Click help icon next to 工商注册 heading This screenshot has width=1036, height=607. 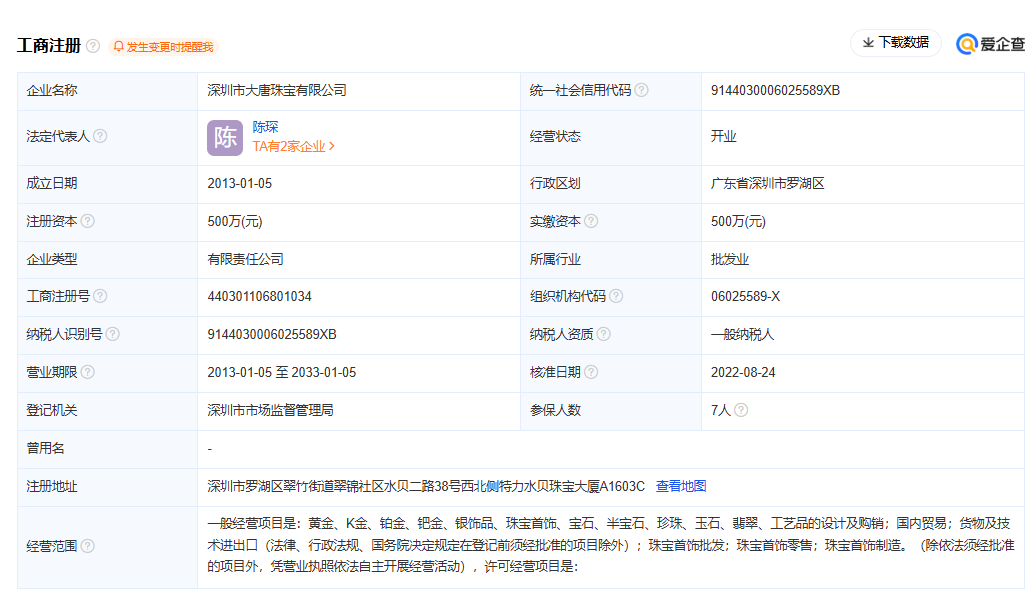click(x=93, y=46)
